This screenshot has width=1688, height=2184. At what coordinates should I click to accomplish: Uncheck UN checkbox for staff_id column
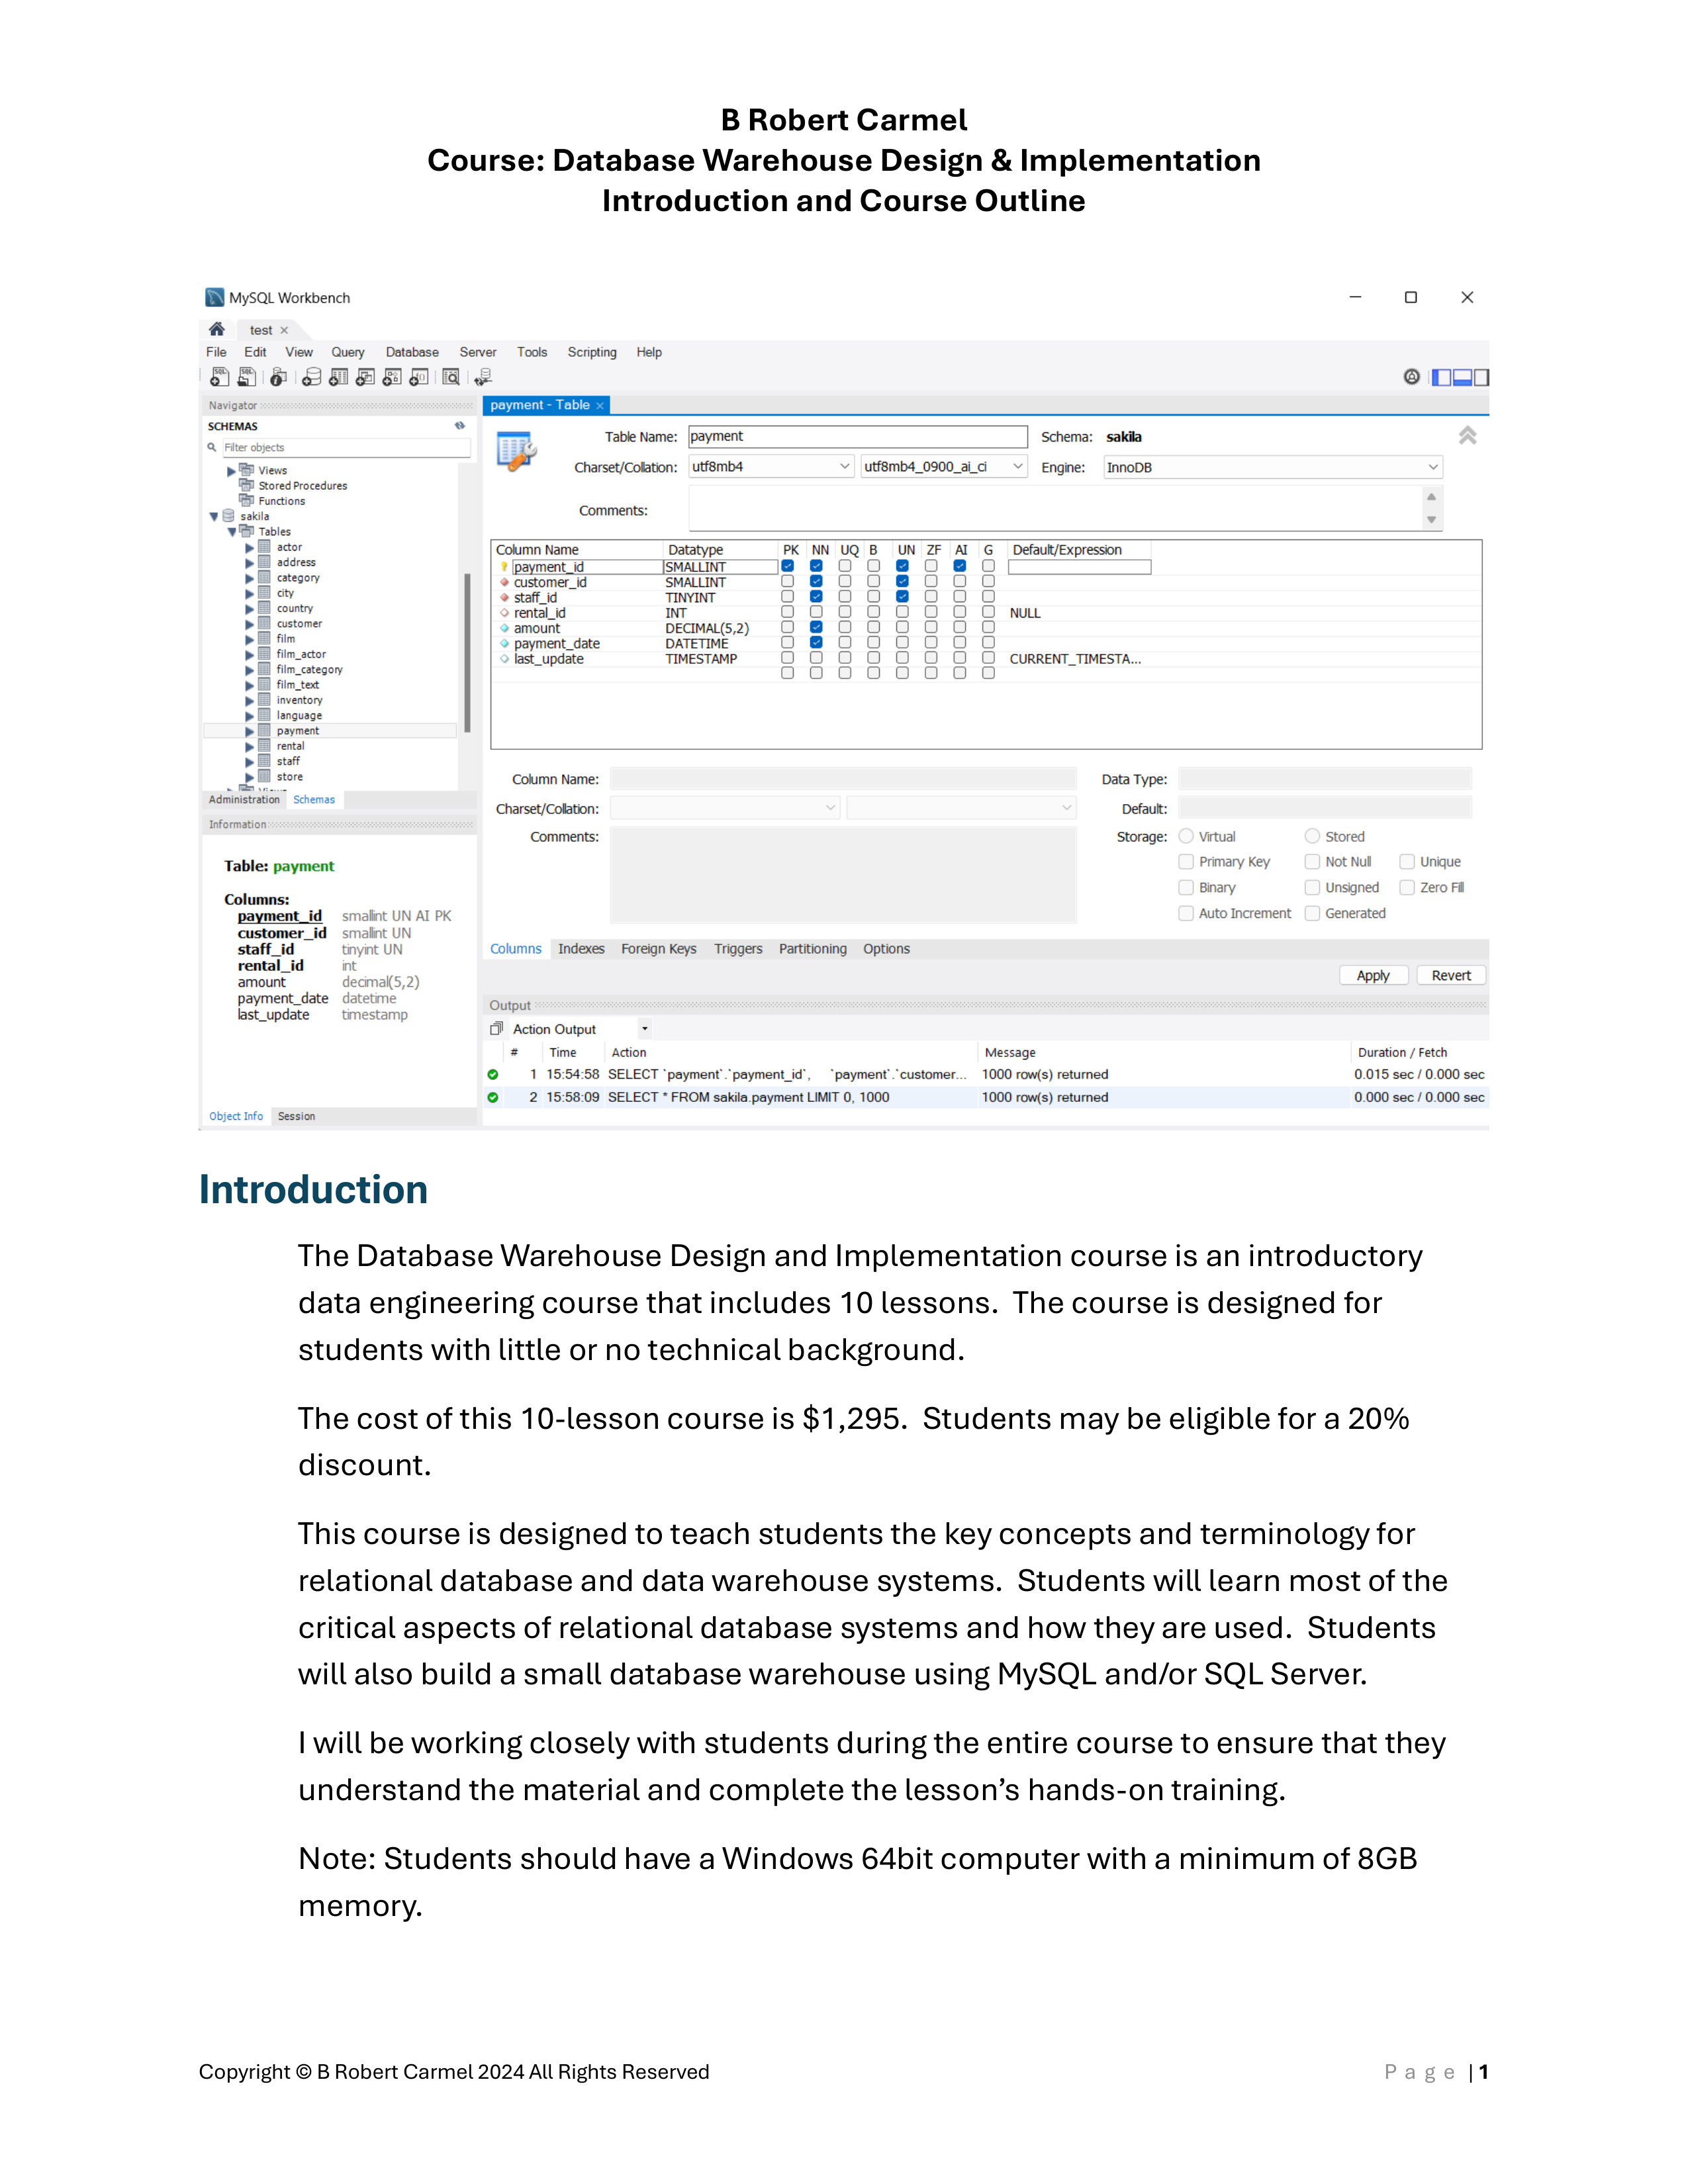click(x=902, y=597)
